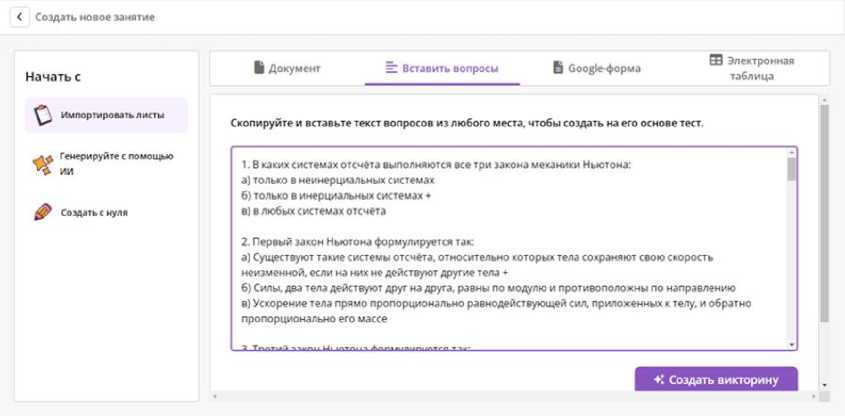
Task: Select the Вставить вопросы tab
Action: (442, 68)
